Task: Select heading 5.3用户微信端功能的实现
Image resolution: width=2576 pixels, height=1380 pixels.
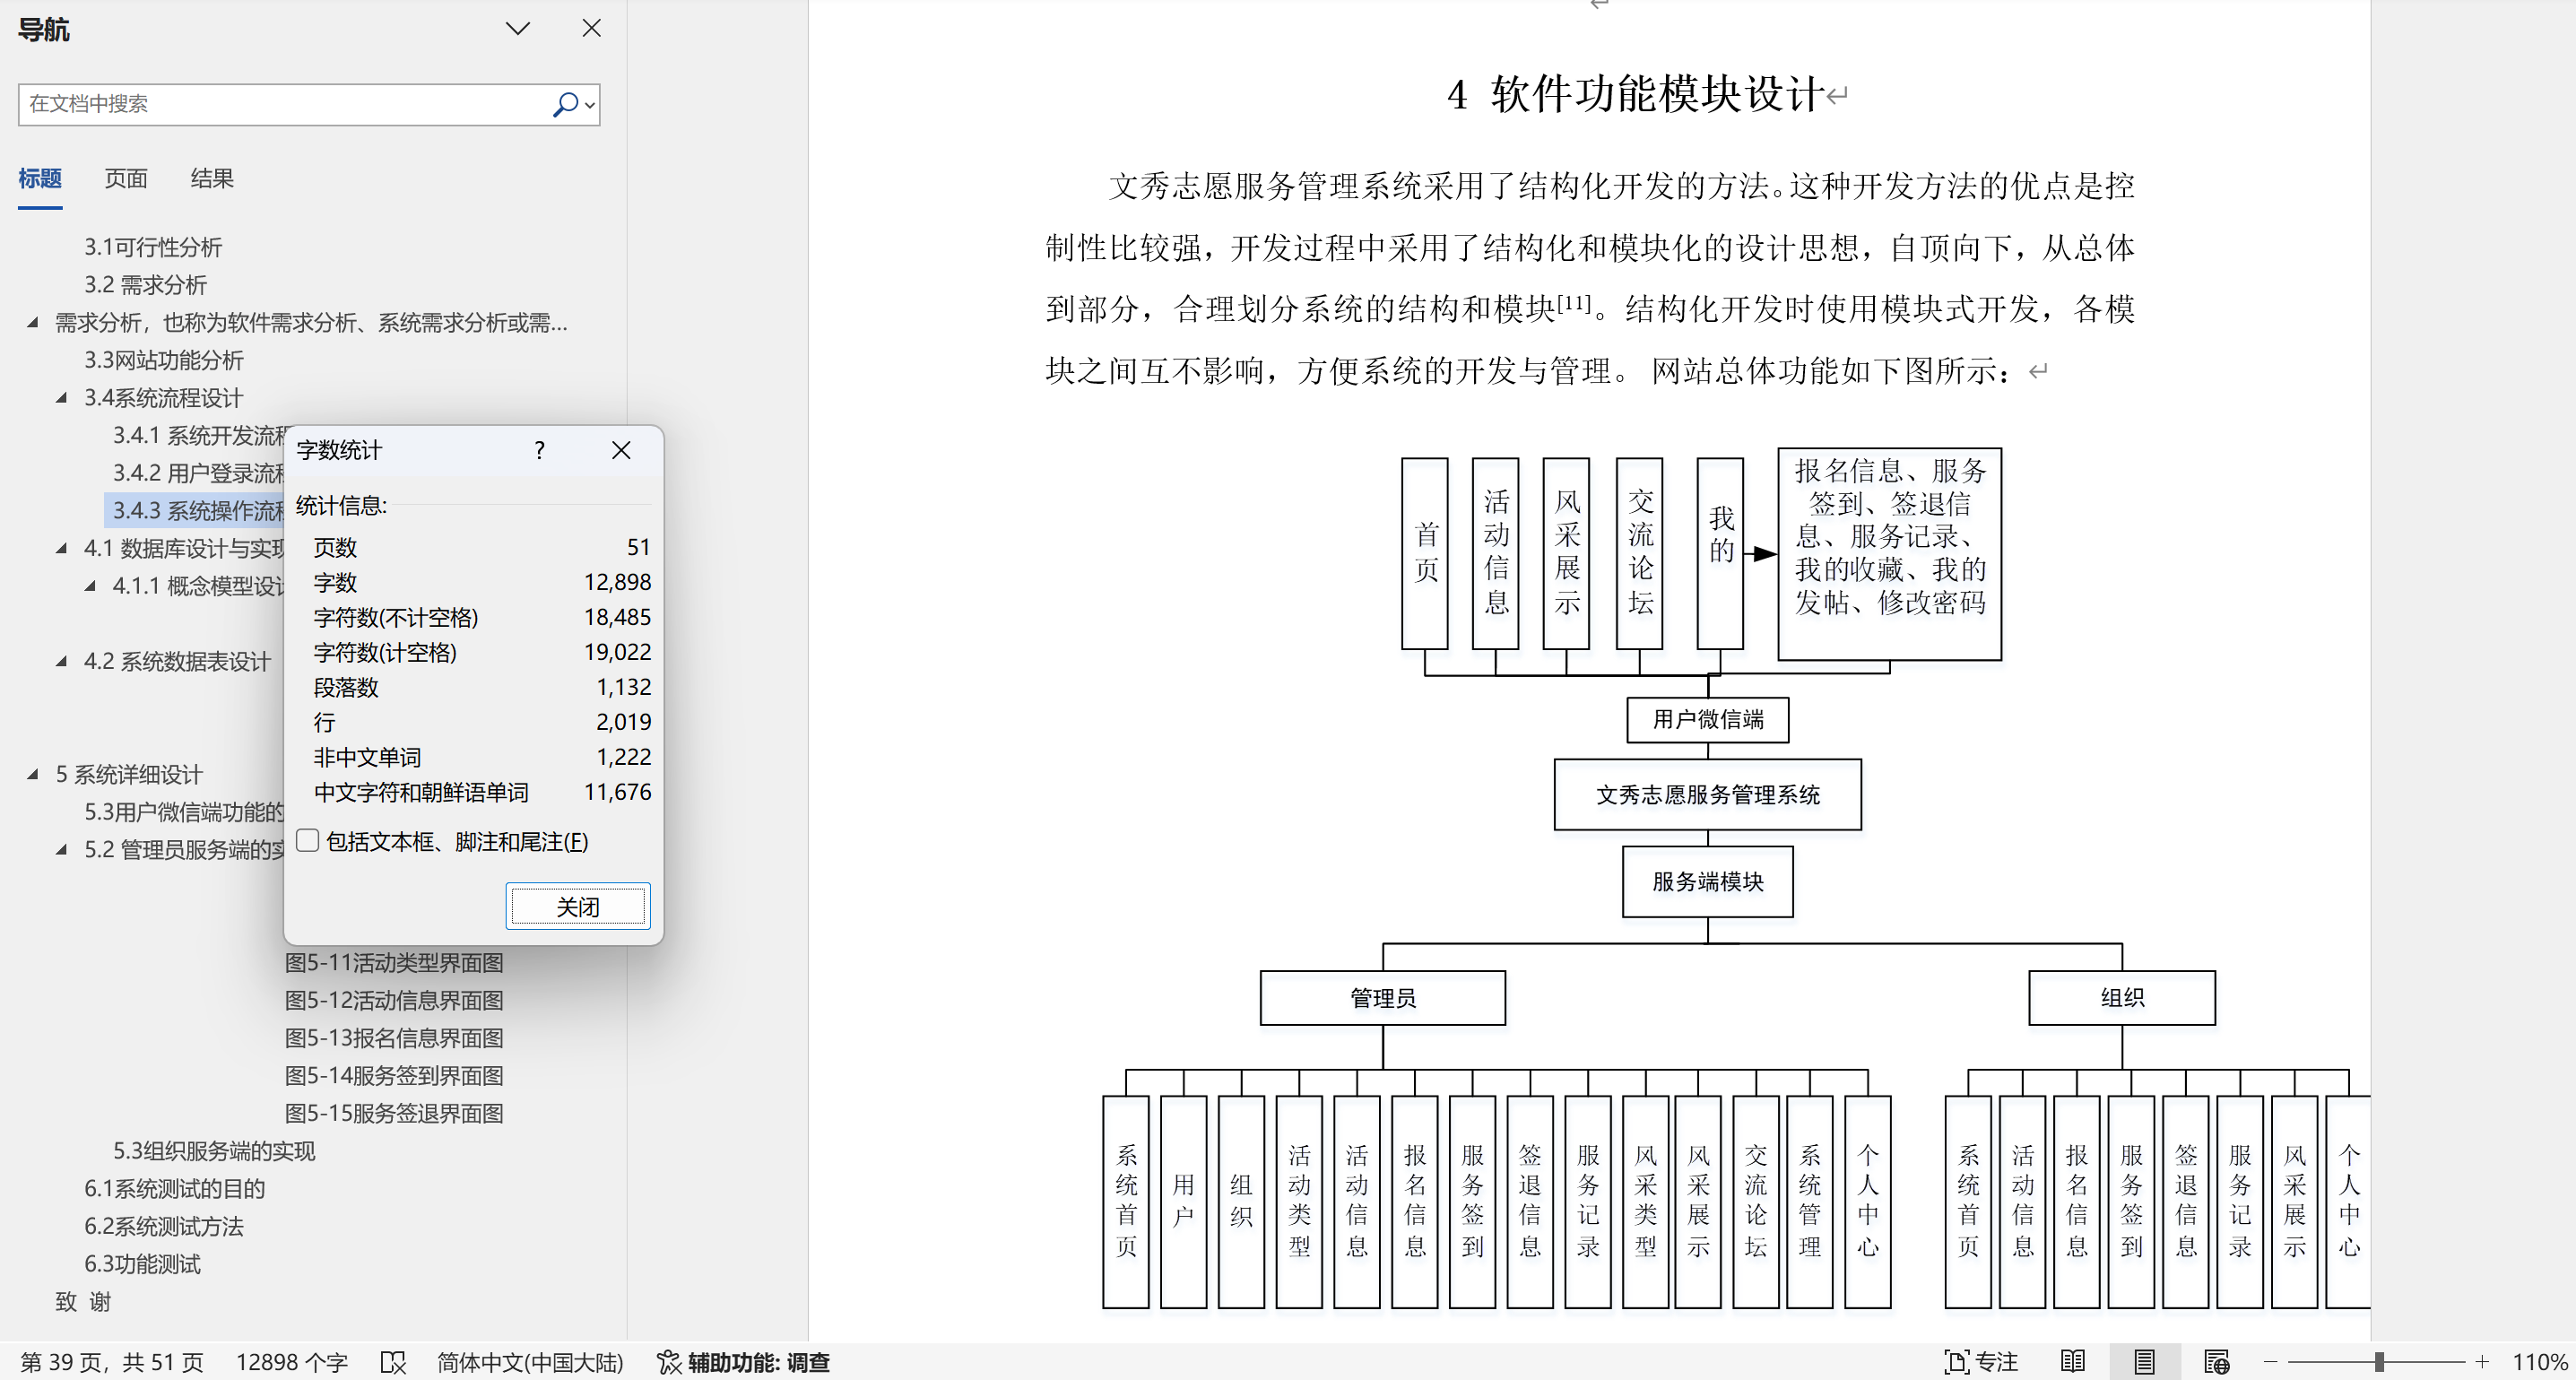Action: pos(184,812)
